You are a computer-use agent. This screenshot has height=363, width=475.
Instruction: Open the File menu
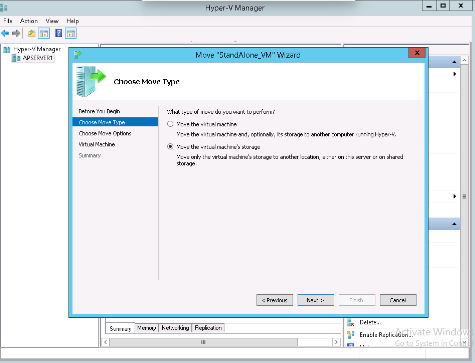pyautogui.click(x=8, y=21)
